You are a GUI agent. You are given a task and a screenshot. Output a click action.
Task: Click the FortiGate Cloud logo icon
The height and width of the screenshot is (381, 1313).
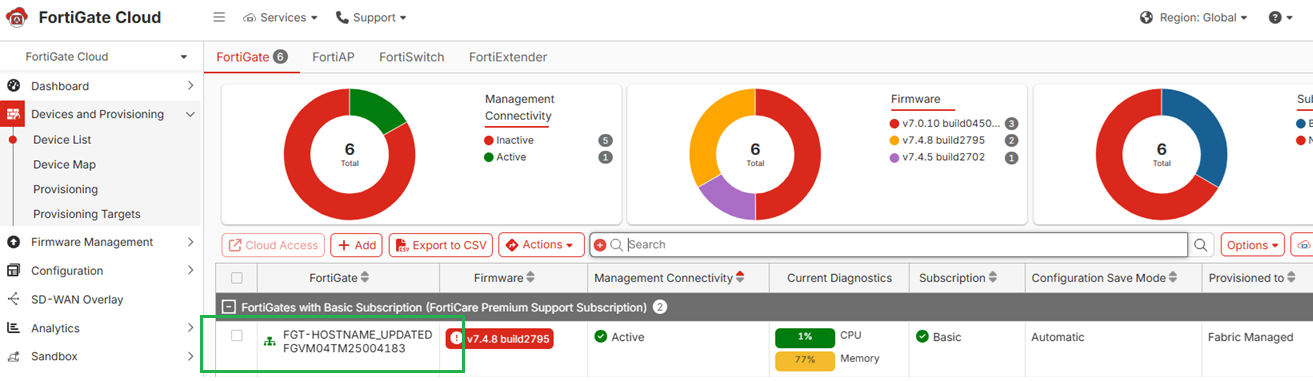pos(17,18)
